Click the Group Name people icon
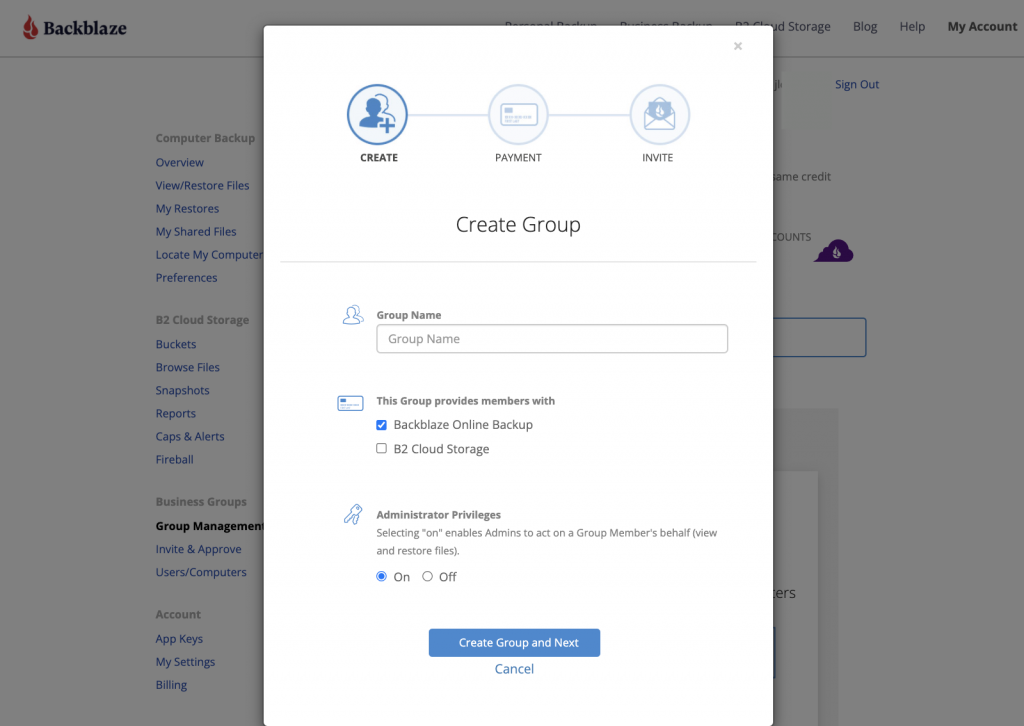This screenshot has height=726, width=1024. tap(353, 315)
